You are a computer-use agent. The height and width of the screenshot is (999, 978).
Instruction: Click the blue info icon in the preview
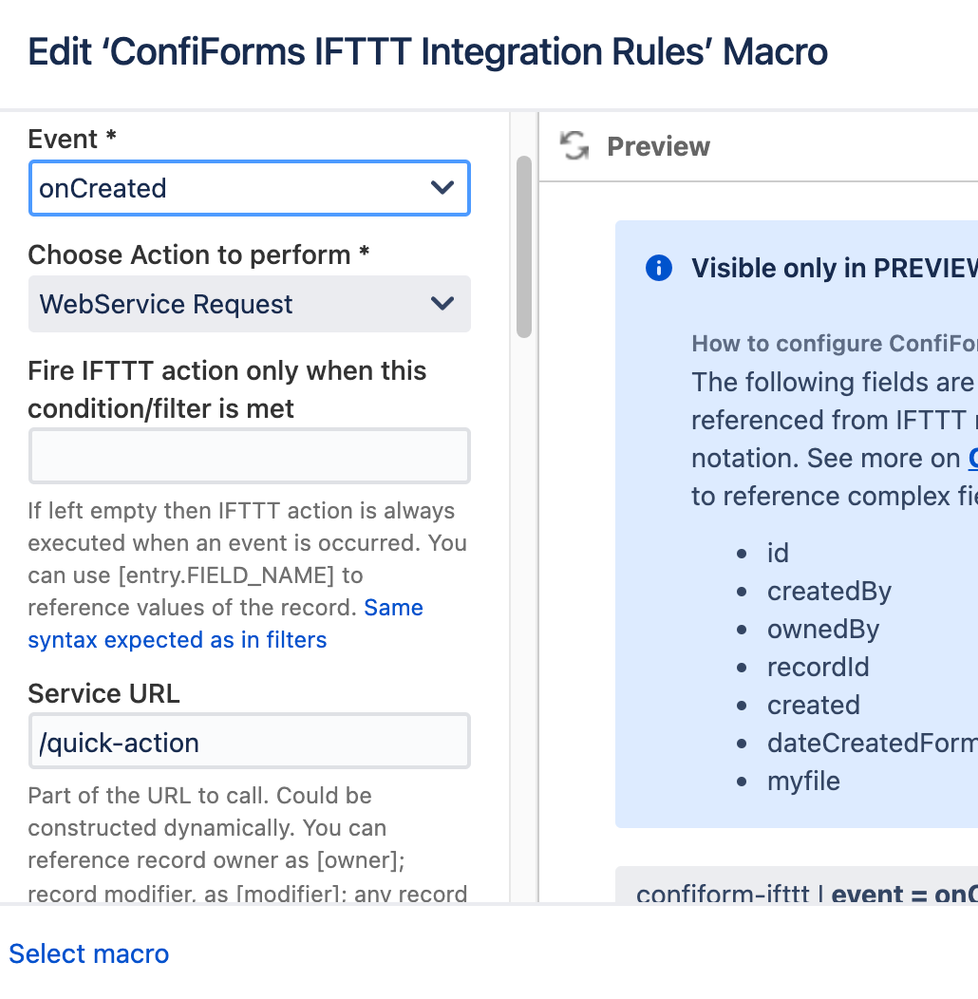click(658, 268)
